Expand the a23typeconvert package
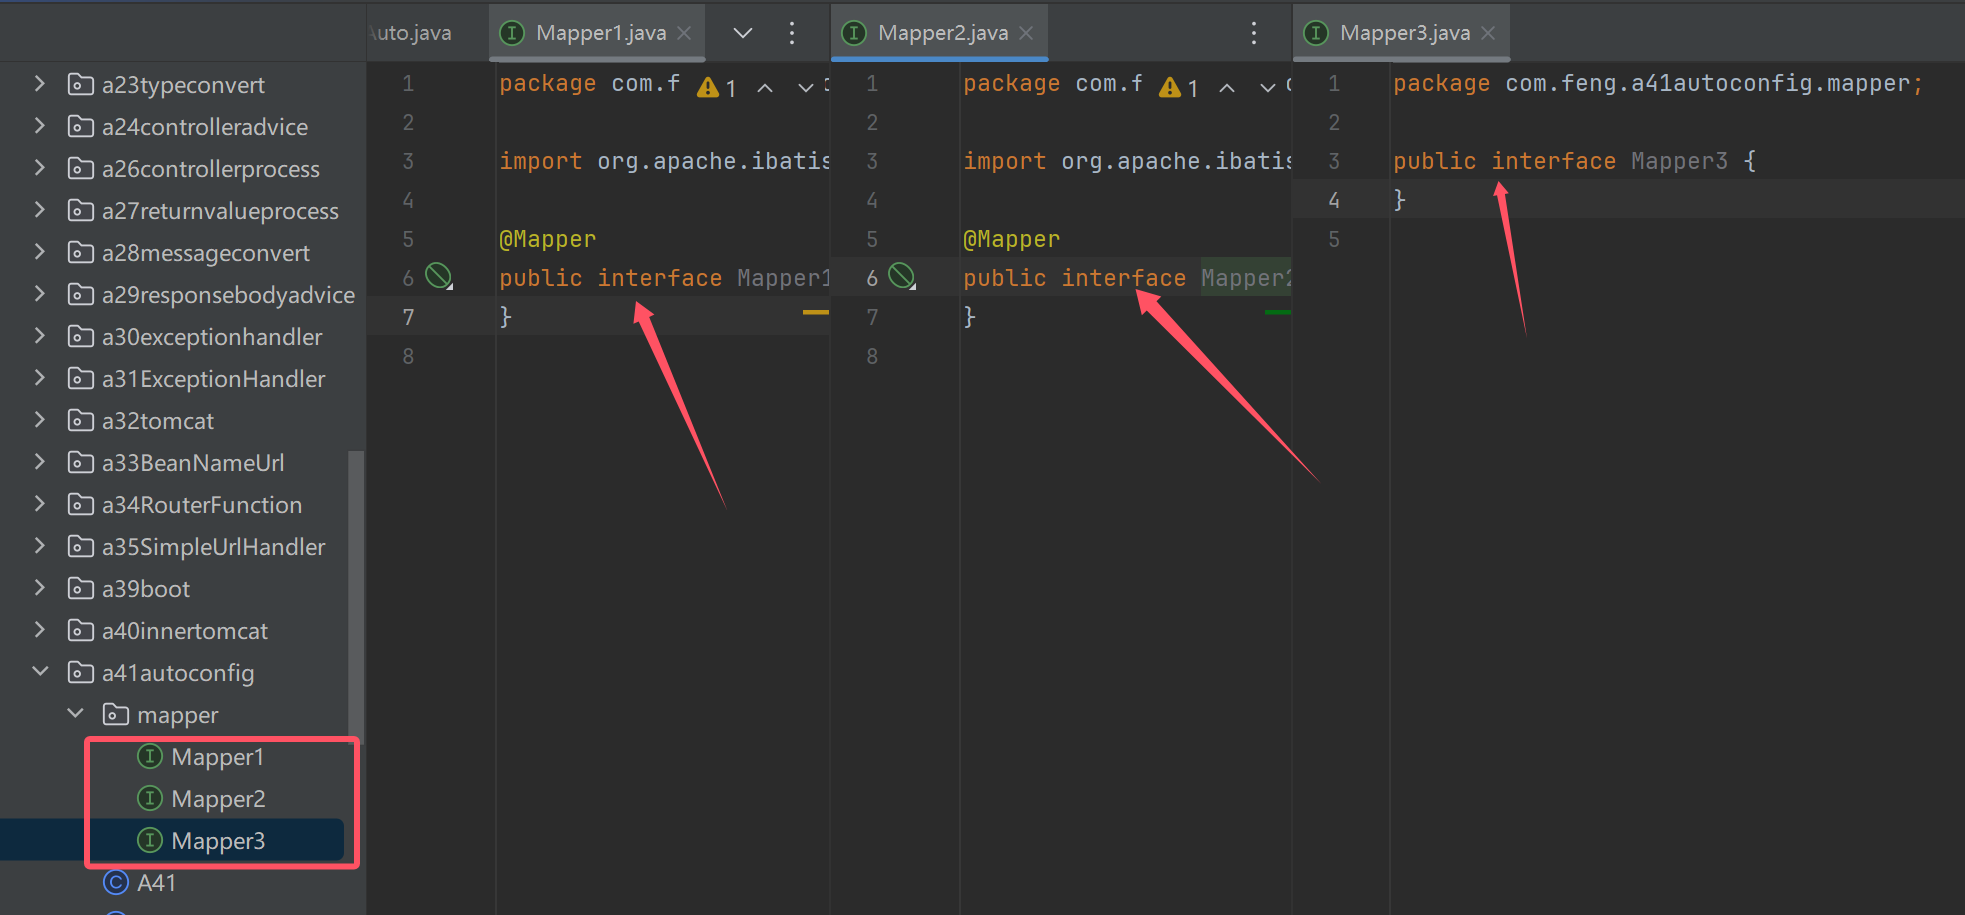 (40, 84)
